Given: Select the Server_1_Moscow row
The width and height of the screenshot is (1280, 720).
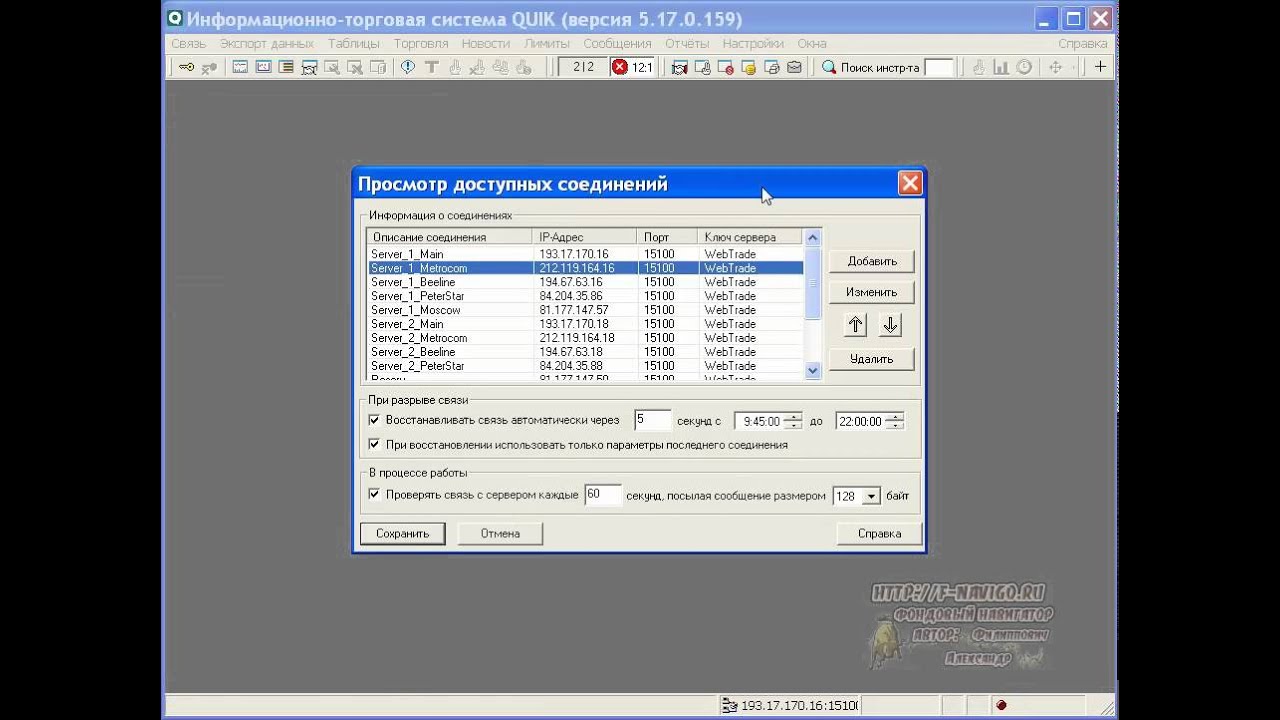Looking at the screenshot, I should [x=585, y=310].
